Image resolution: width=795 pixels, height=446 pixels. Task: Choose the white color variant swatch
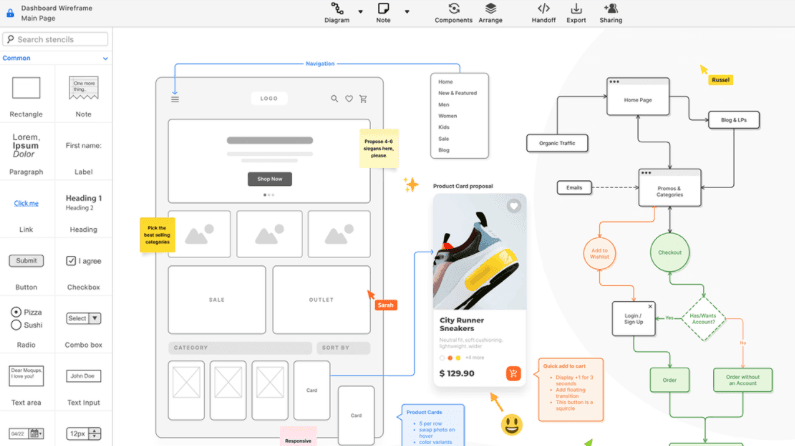(x=442, y=358)
